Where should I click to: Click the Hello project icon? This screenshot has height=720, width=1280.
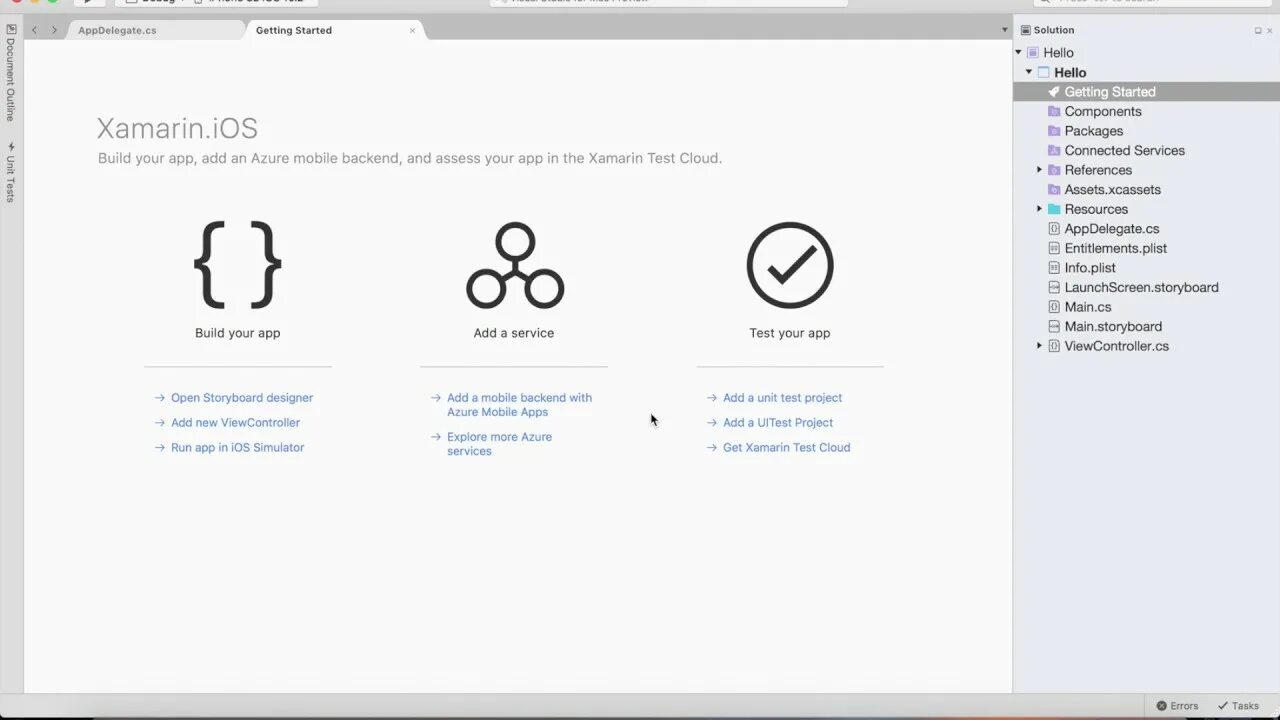point(1044,72)
